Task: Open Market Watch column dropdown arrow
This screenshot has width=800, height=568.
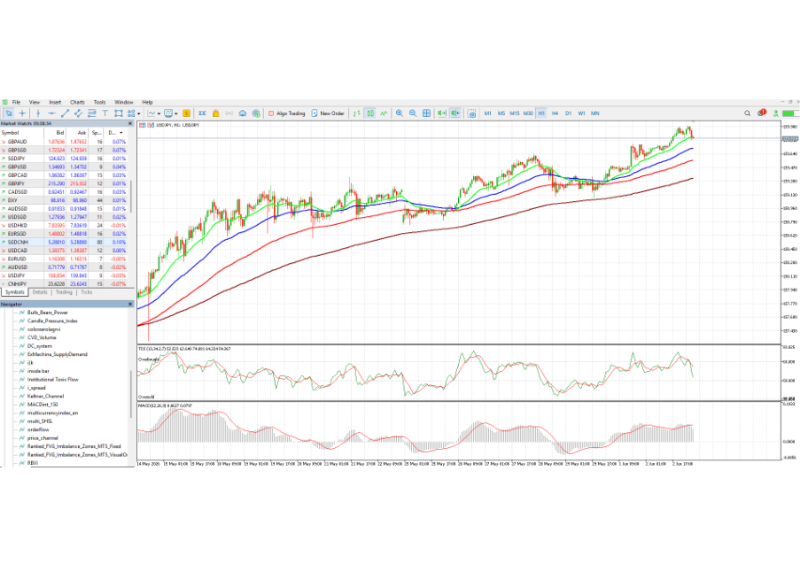Action: click(x=121, y=133)
